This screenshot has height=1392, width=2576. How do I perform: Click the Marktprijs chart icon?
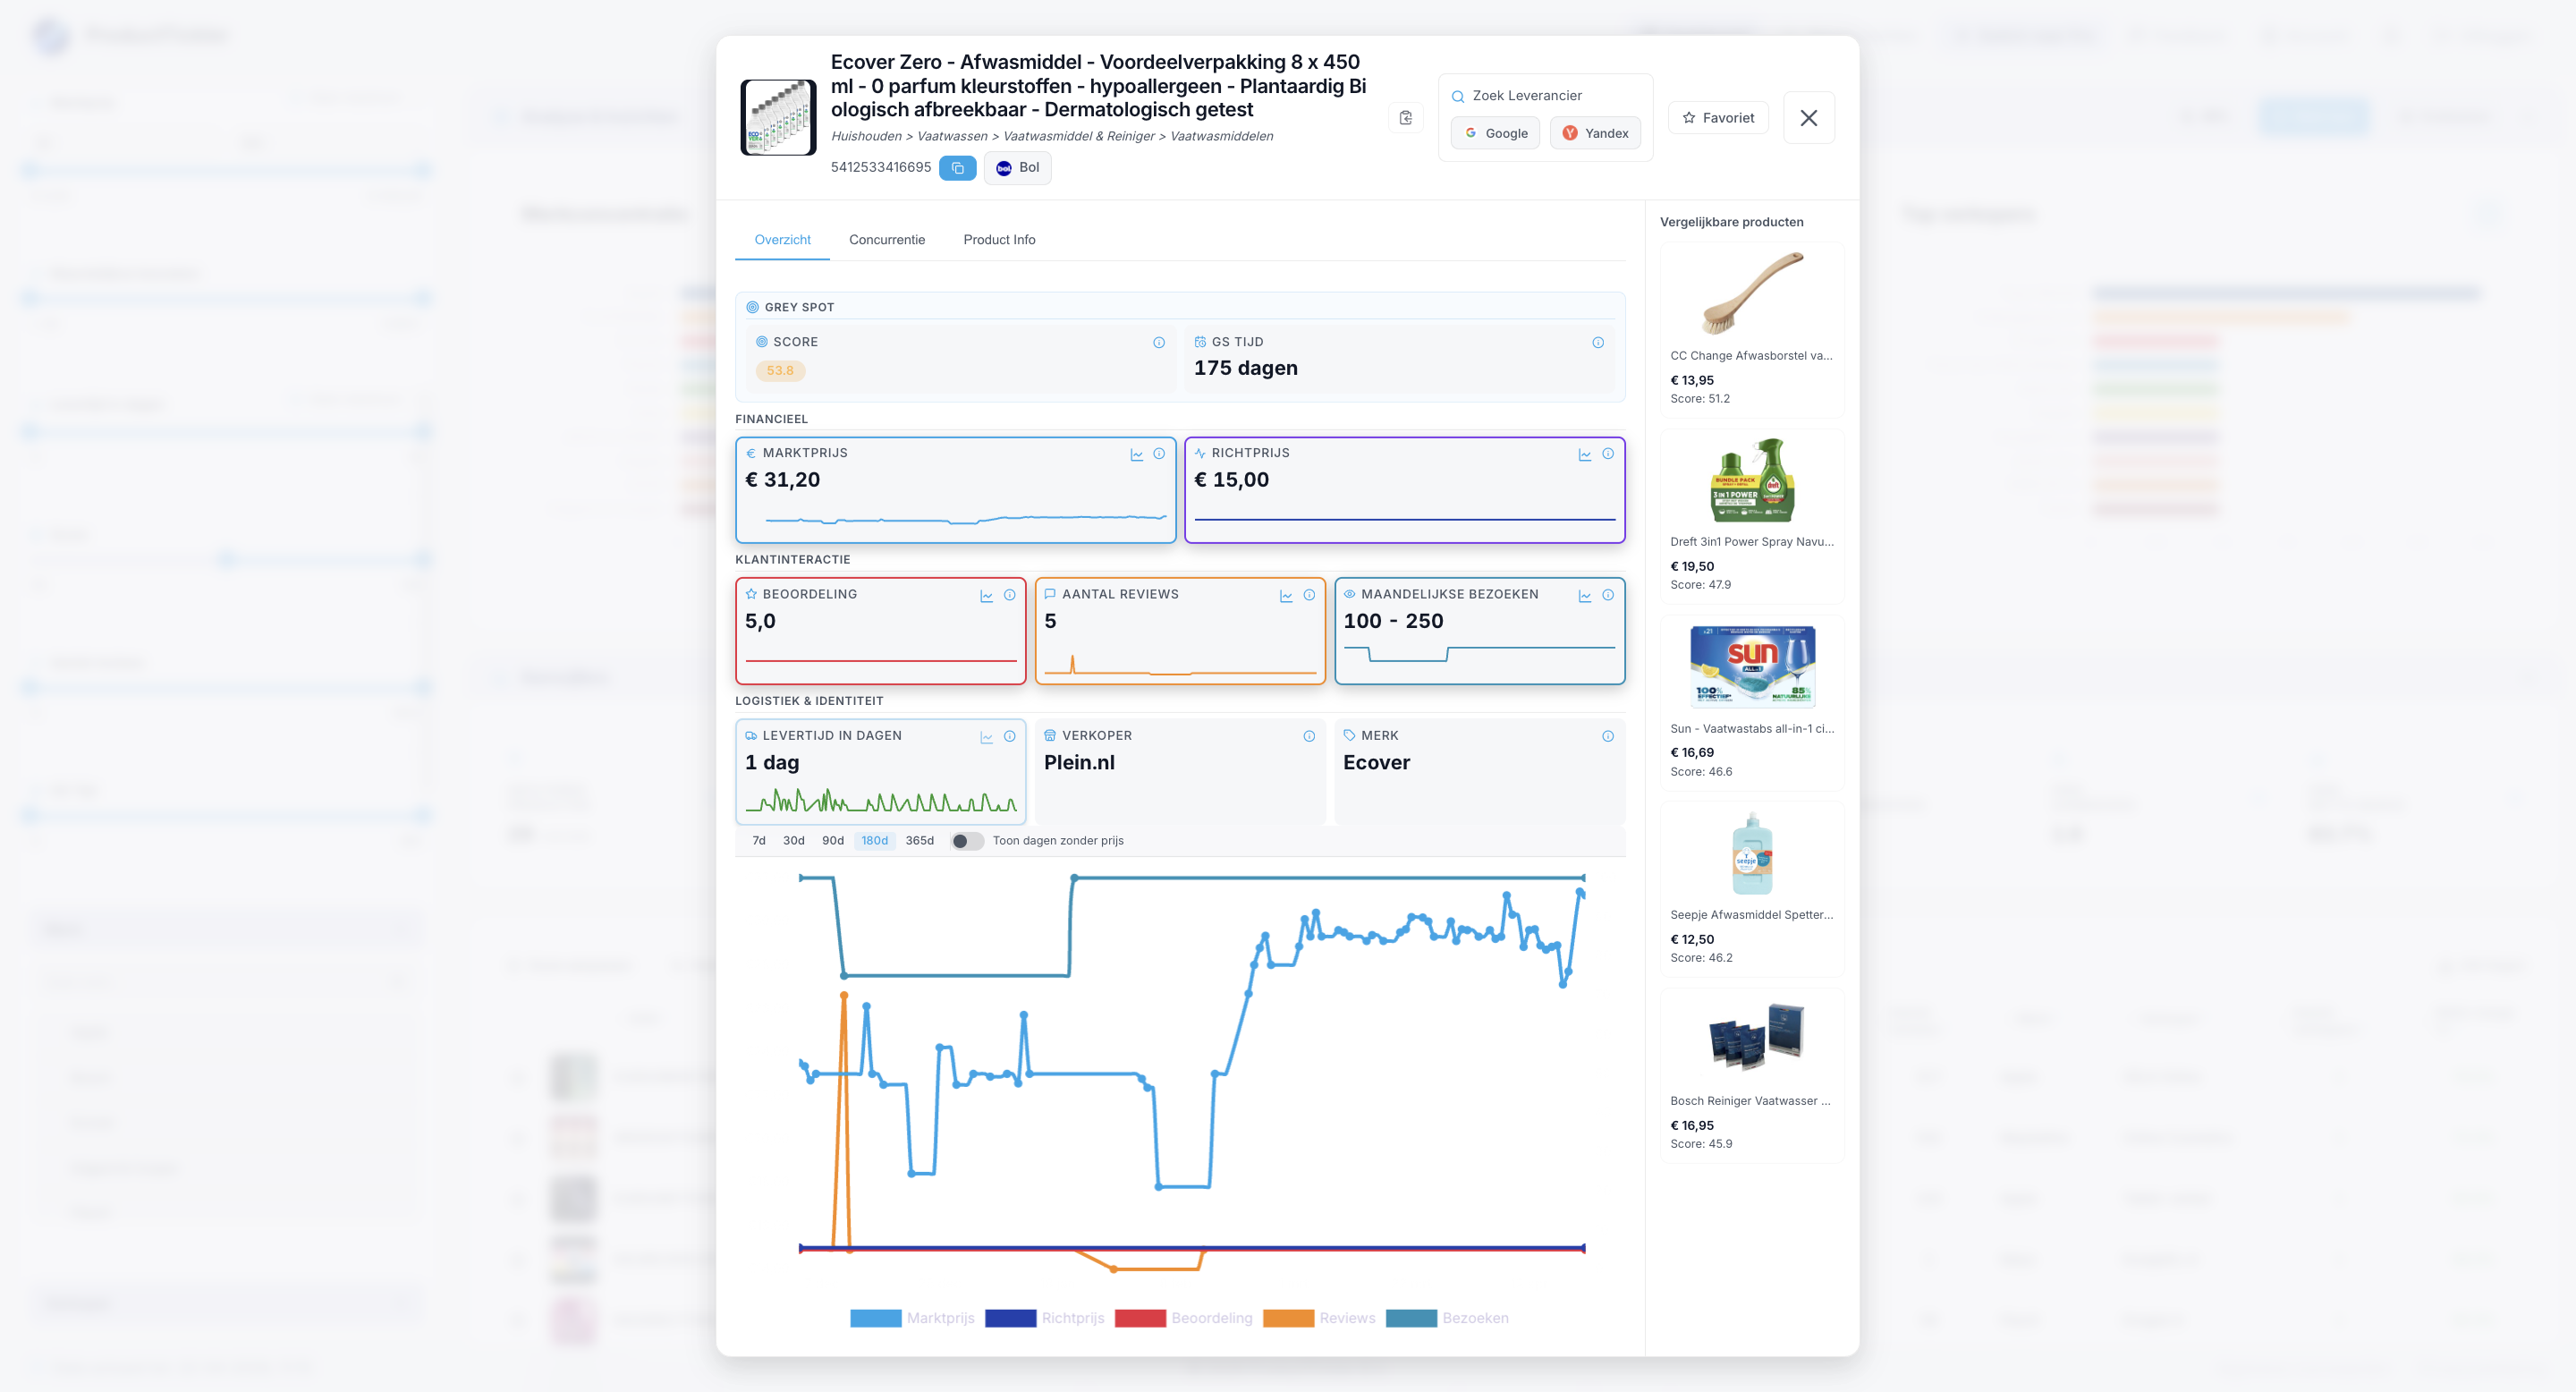pyautogui.click(x=1137, y=454)
